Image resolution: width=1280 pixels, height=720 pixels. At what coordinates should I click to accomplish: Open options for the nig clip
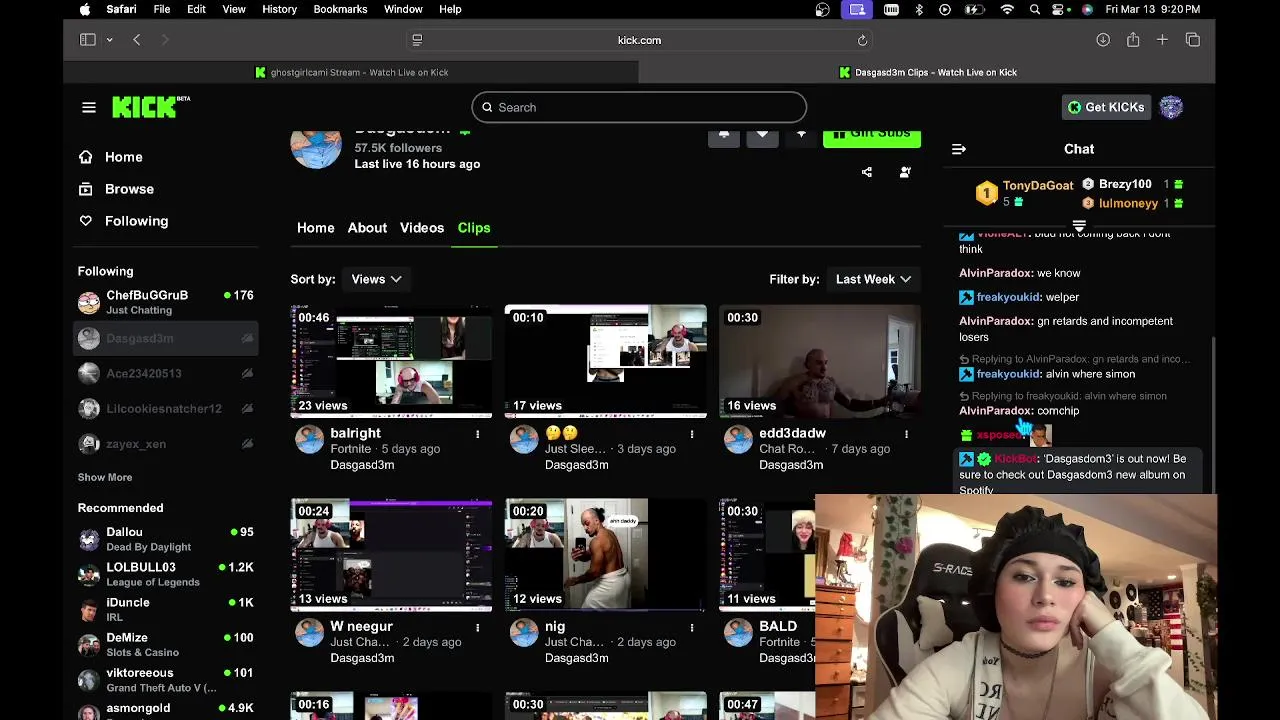[x=692, y=627]
